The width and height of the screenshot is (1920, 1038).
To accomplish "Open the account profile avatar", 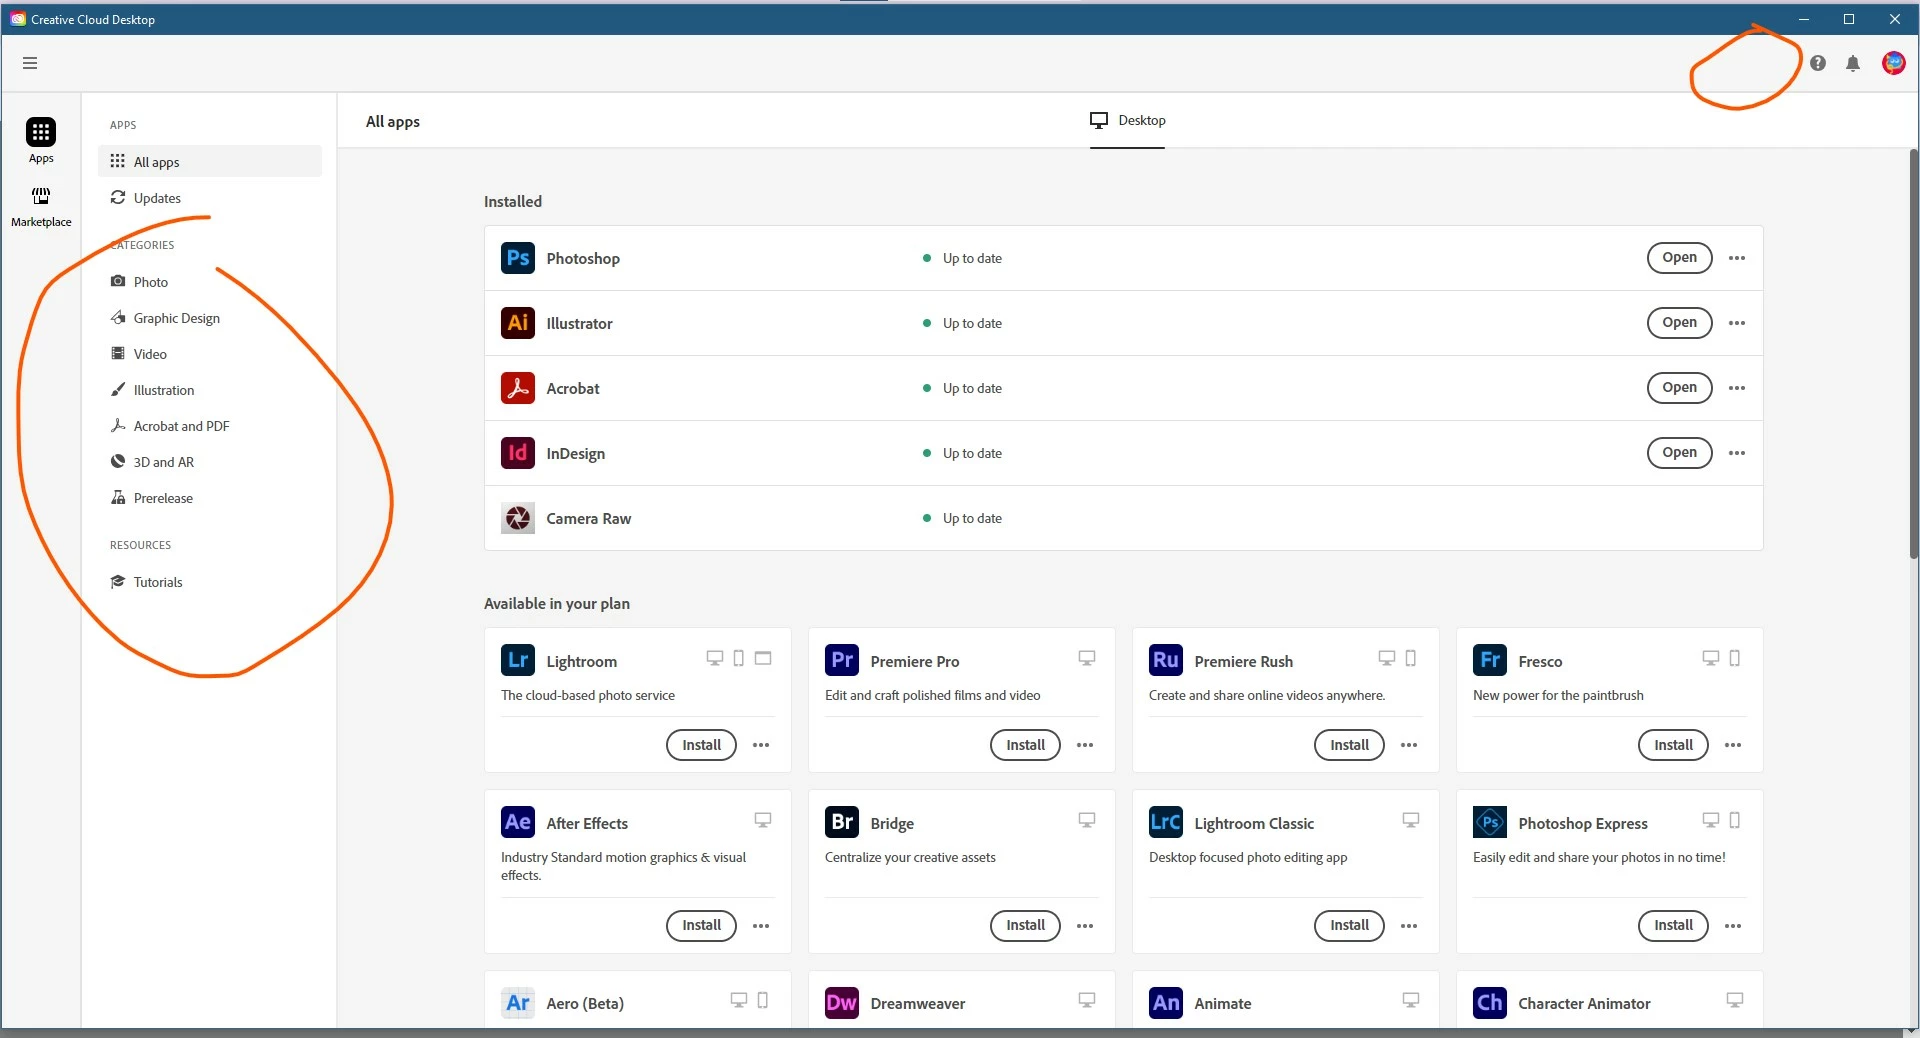I will 1894,63.
